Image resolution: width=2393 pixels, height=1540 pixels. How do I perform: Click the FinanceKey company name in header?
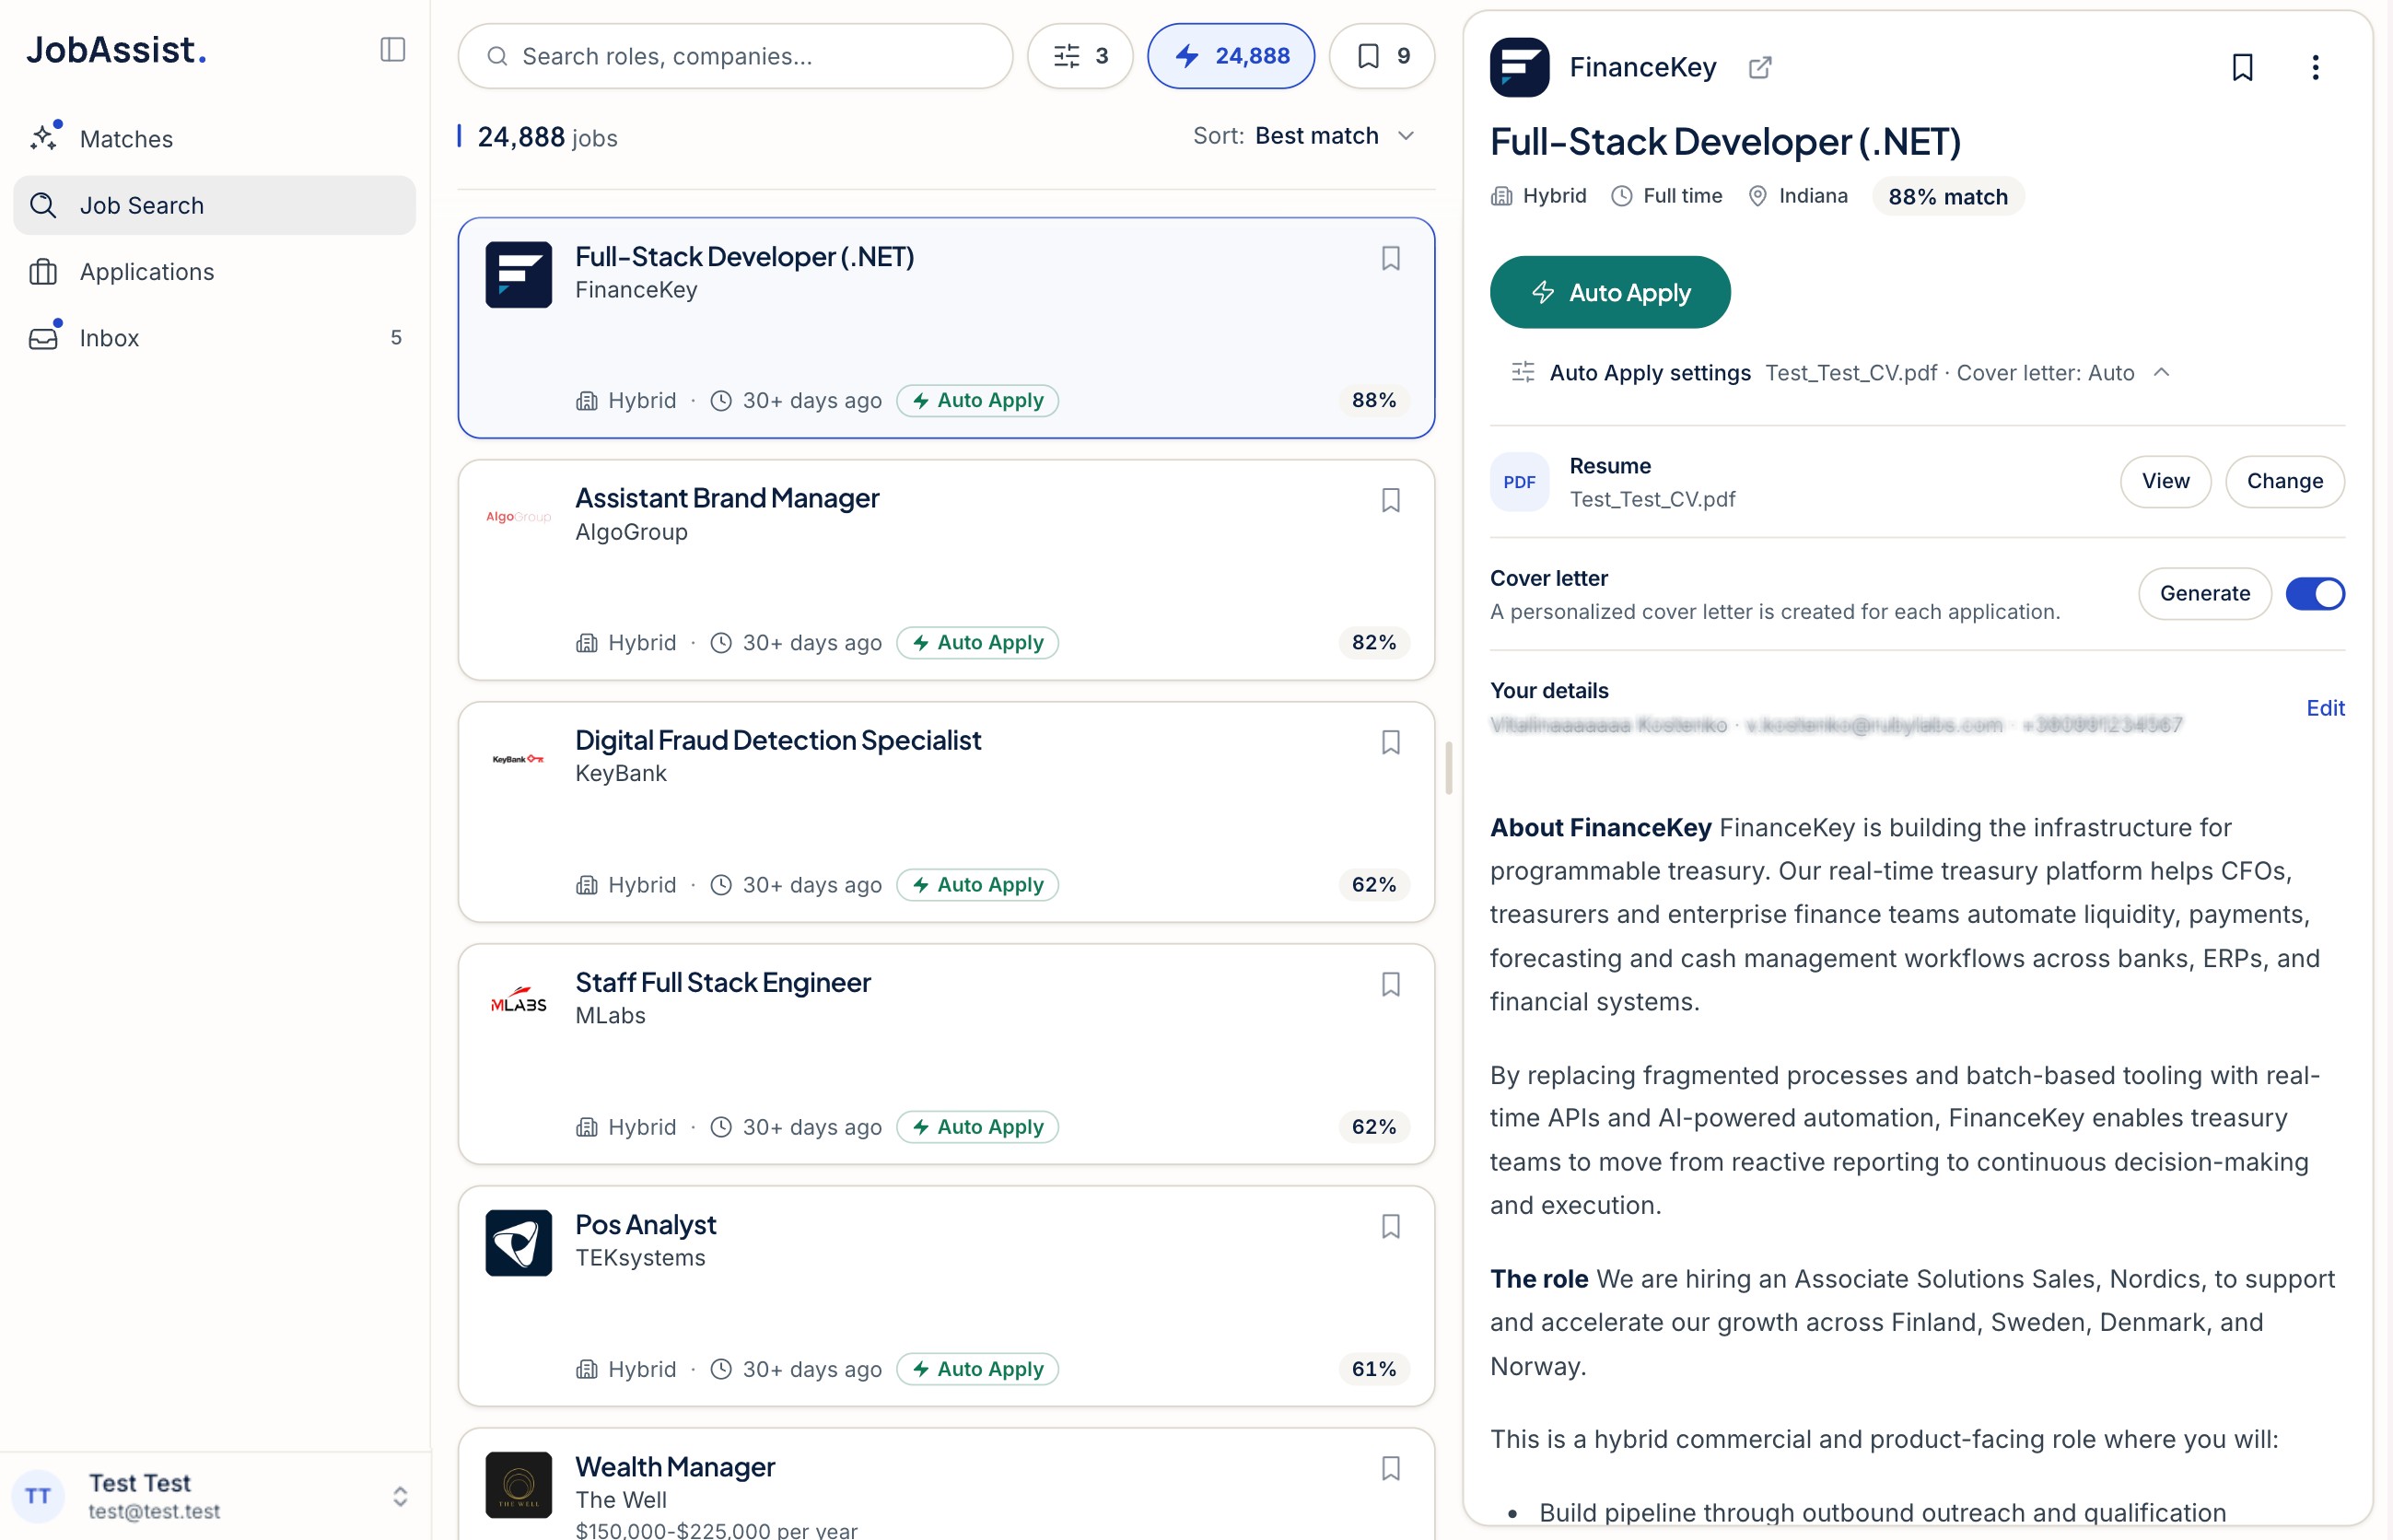point(1642,67)
